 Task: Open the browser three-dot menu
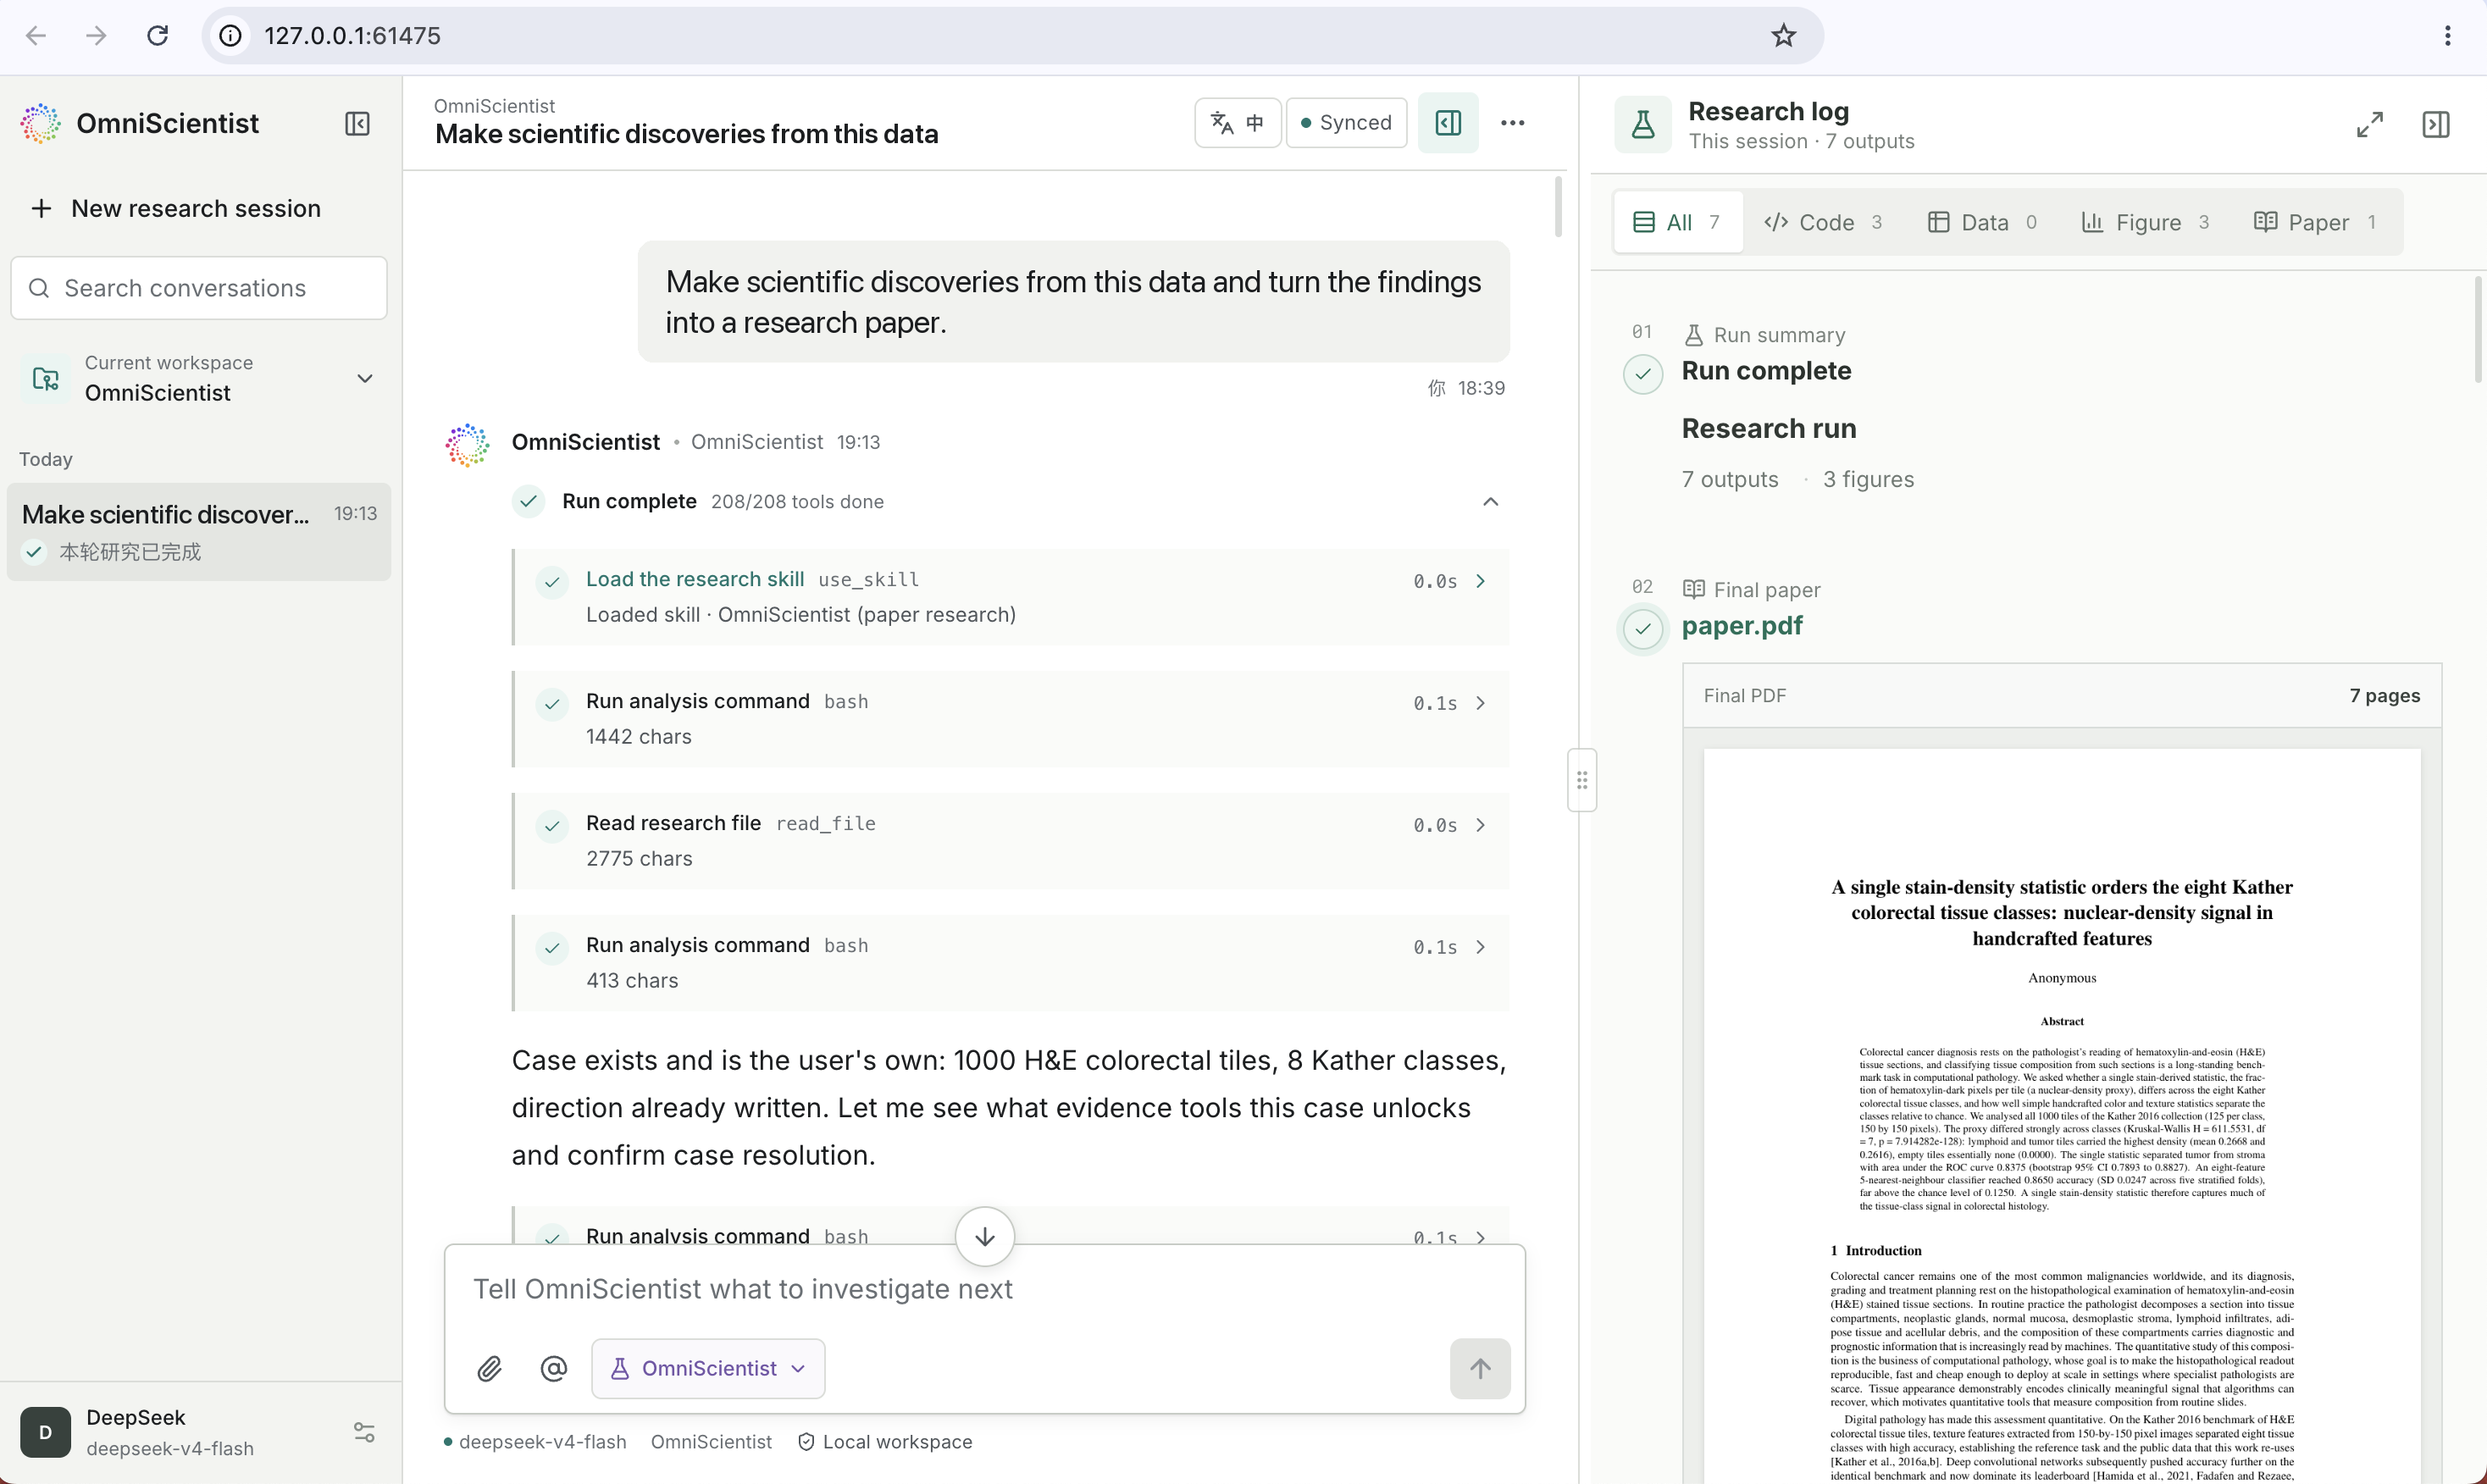(2447, 36)
